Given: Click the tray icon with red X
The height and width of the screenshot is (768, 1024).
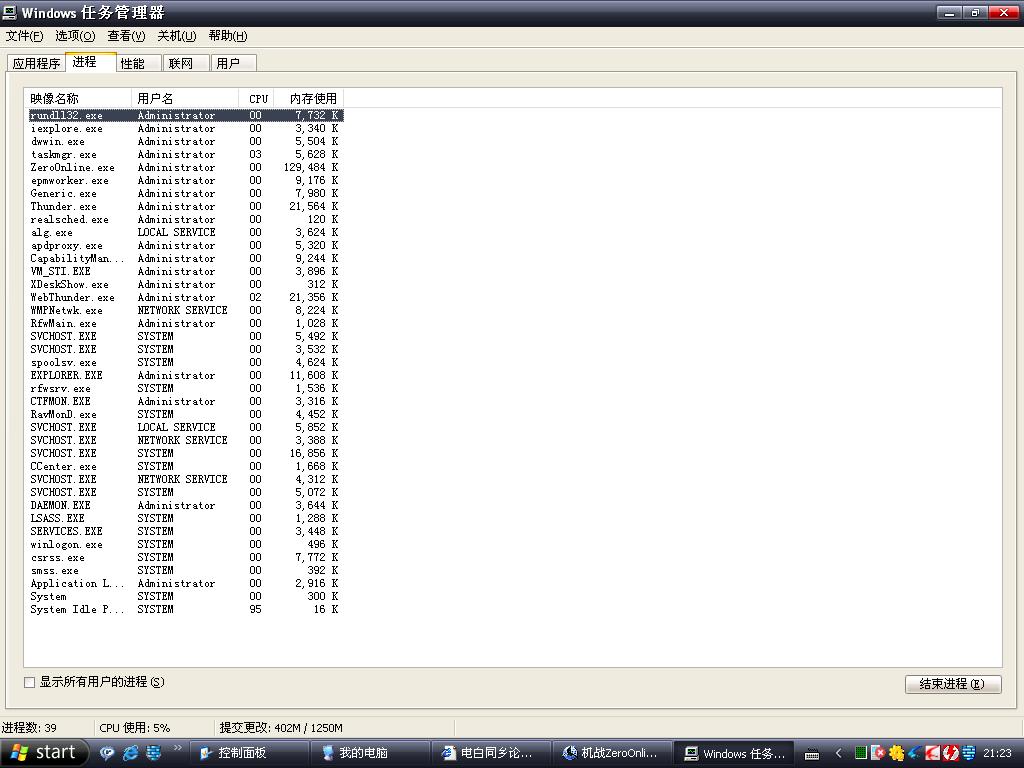Looking at the screenshot, I should [x=877, y=753].
